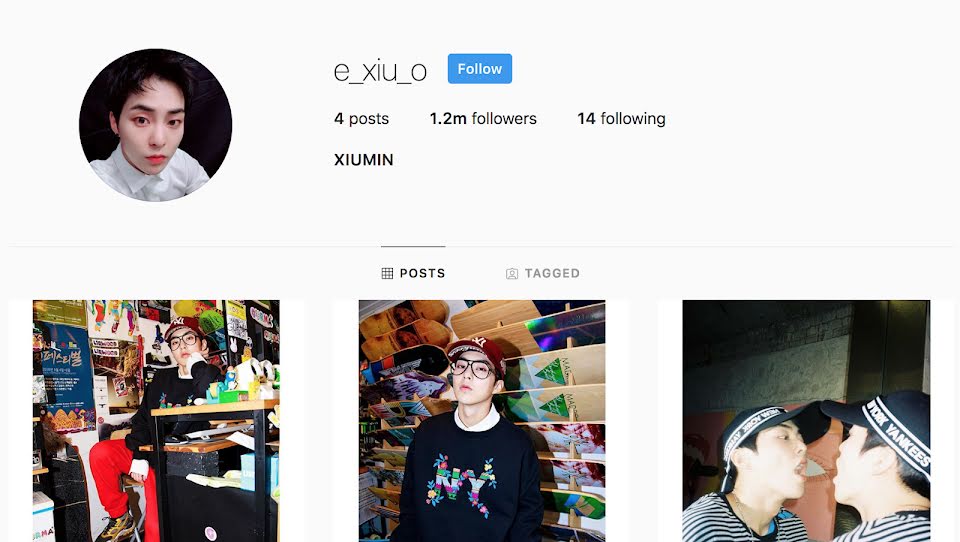Click the bold 14 number
This screenshot has width=960, height=542.
(x=586, y=118)
